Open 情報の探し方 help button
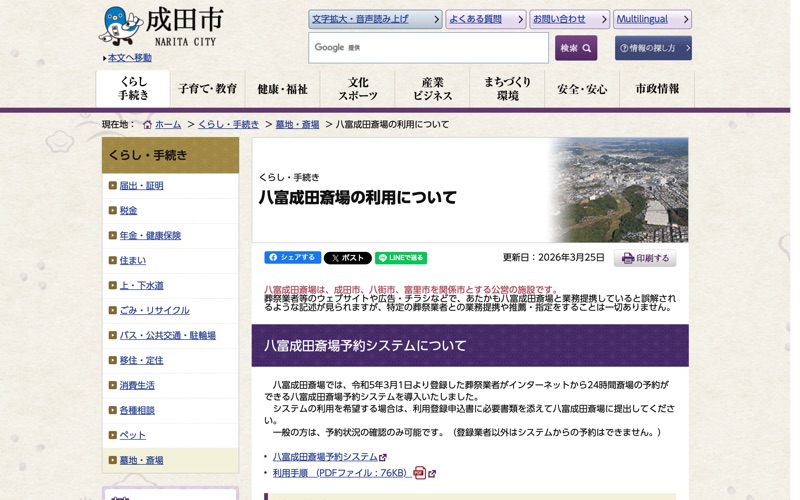 click(653, 48)
